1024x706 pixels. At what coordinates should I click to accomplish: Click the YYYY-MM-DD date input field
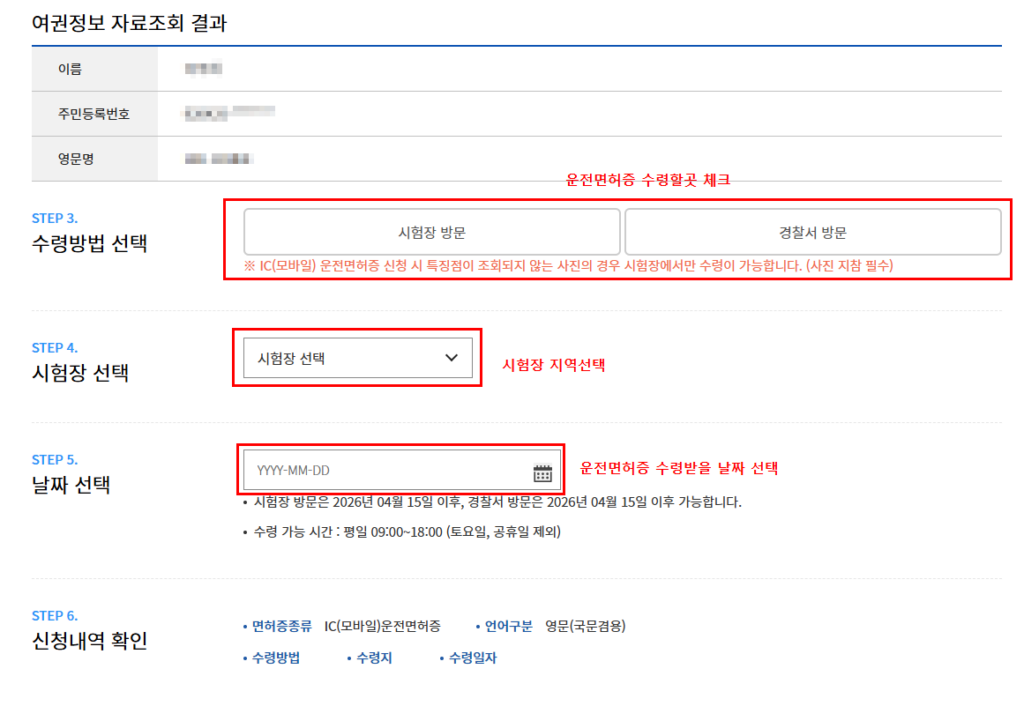[380, 471]
